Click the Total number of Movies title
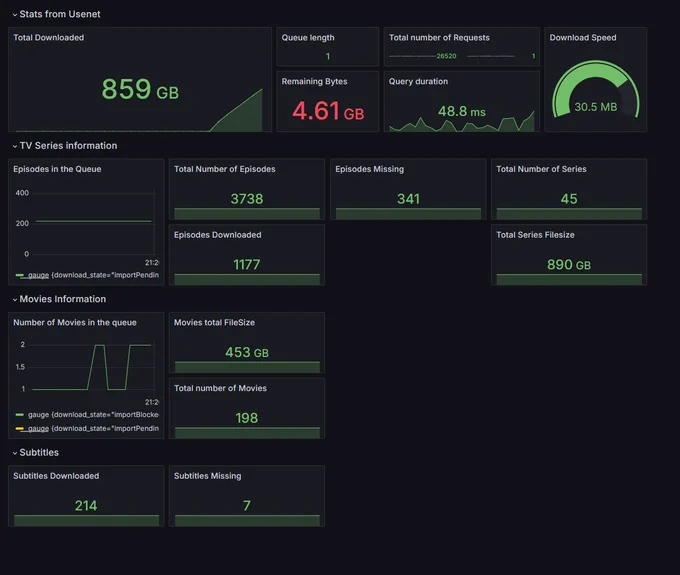The image size is (680, 575). pos(220,389)
